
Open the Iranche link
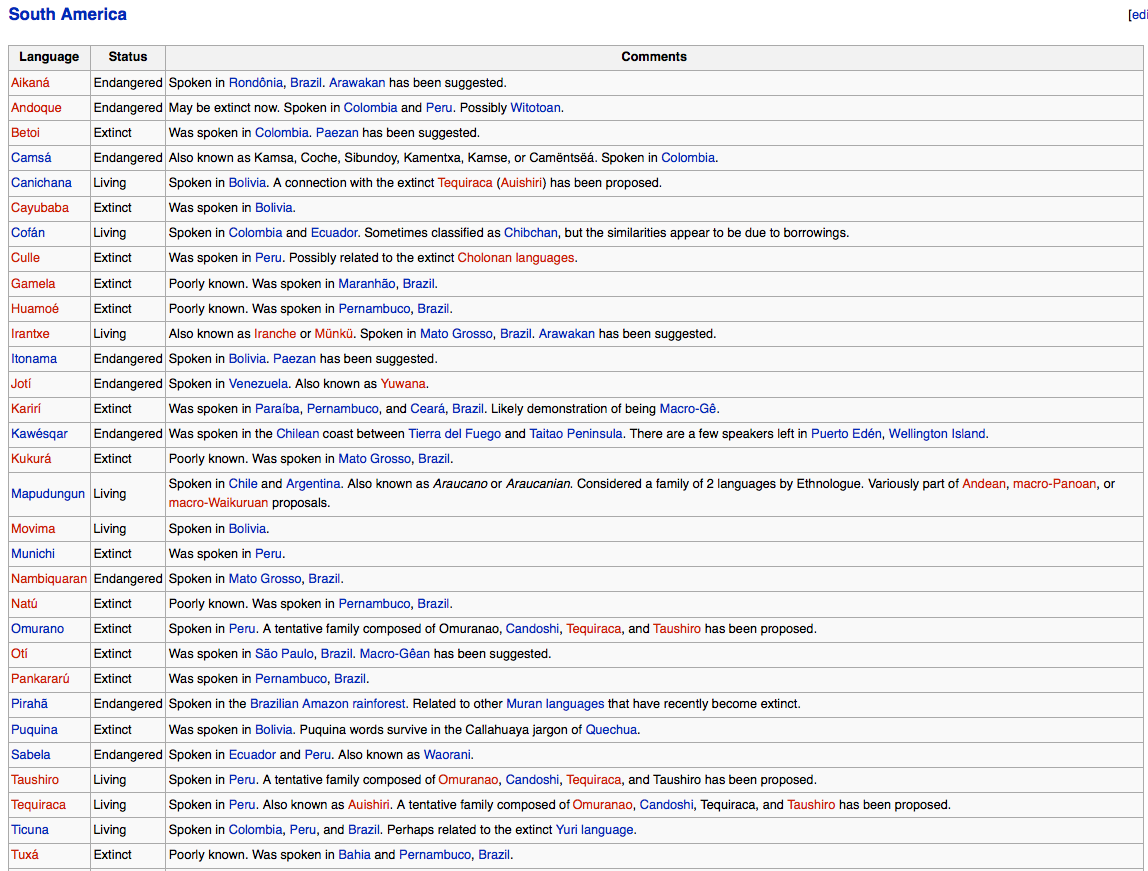point(275,333)
